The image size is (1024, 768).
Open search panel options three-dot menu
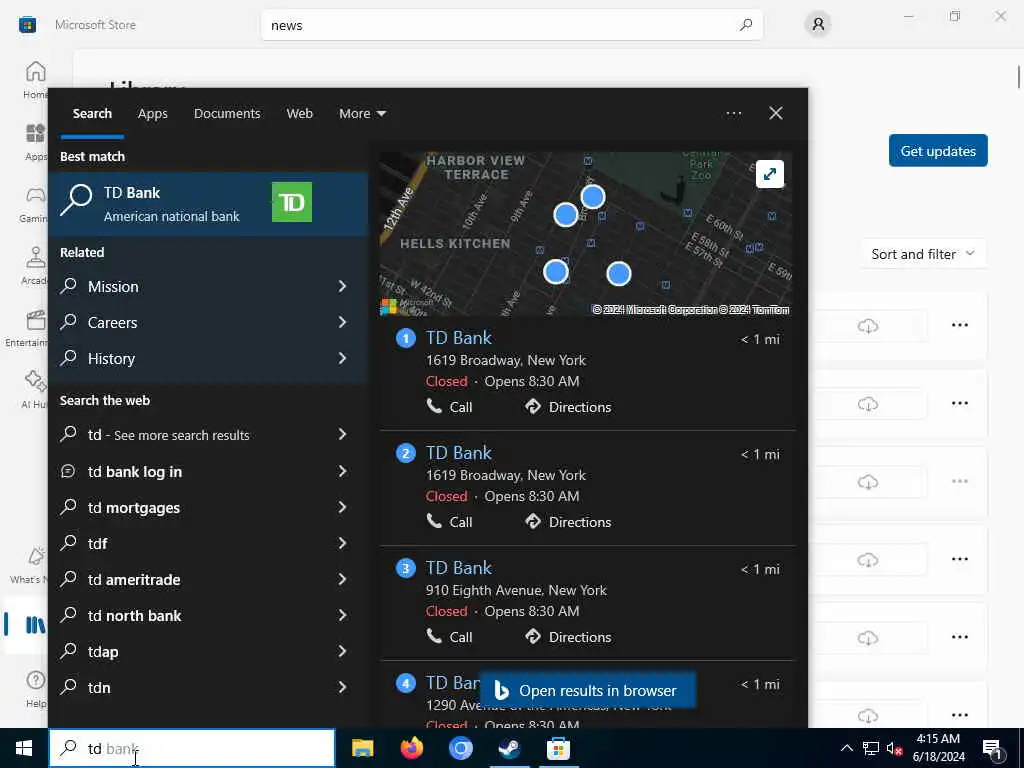point(734,114)
